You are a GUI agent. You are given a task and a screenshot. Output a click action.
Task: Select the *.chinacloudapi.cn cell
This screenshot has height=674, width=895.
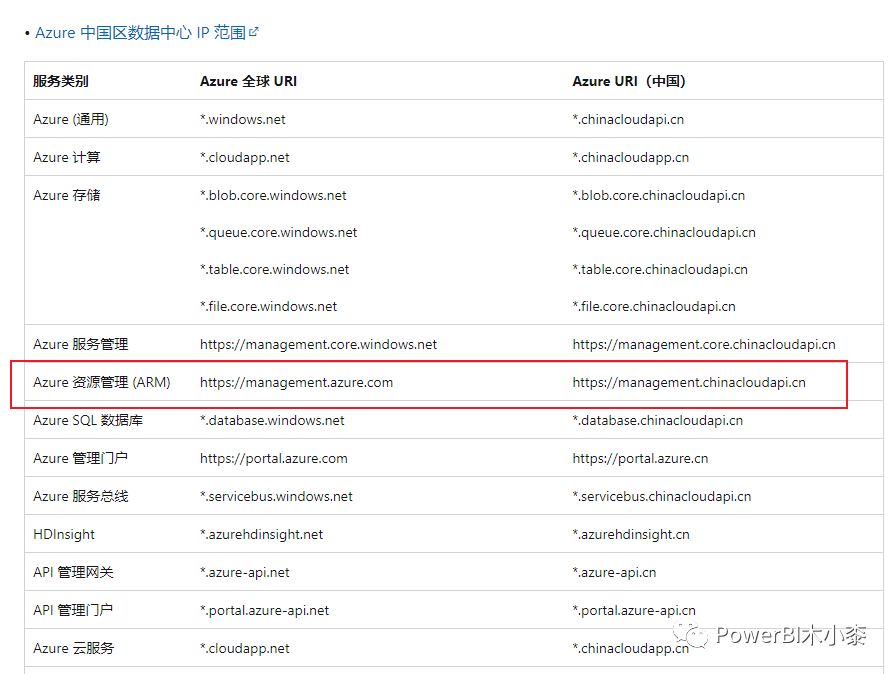tap(628, 119)
